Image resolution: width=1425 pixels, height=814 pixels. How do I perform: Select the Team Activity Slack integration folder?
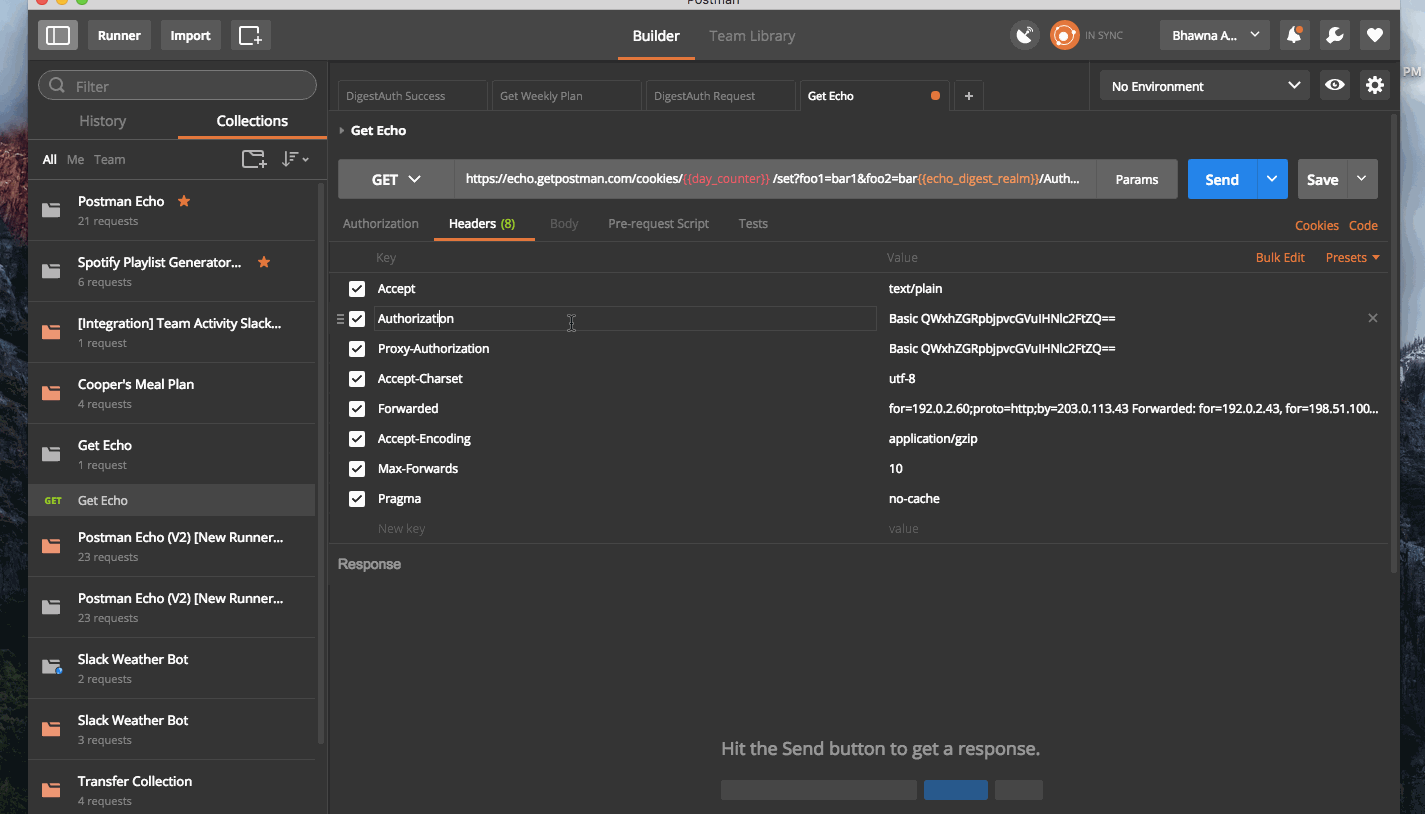(50, 332)
